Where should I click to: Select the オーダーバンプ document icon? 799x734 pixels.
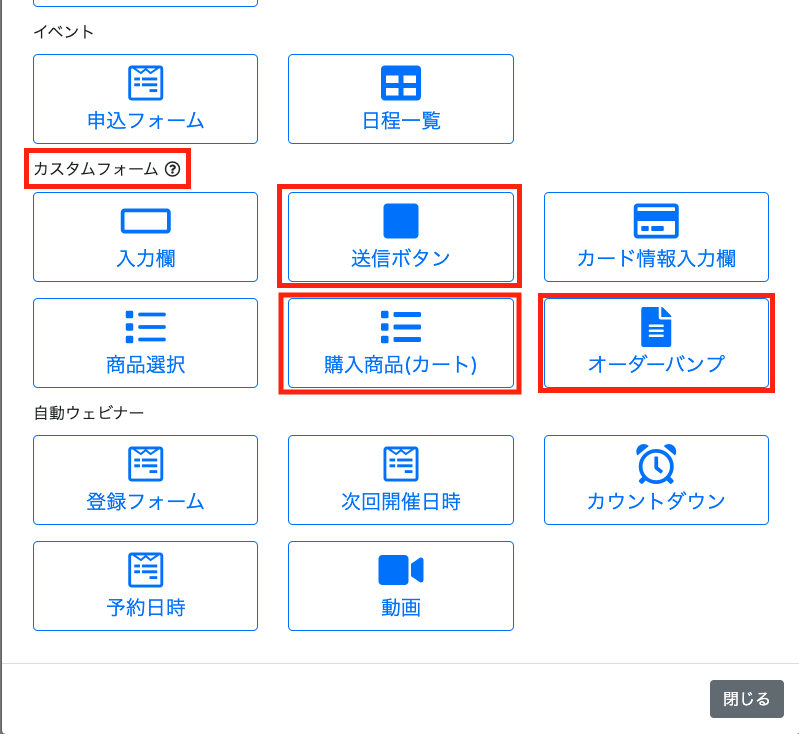(x=656, y=327)
